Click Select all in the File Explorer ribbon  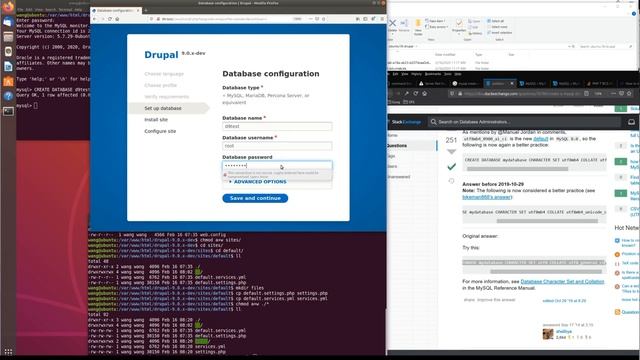496,21
